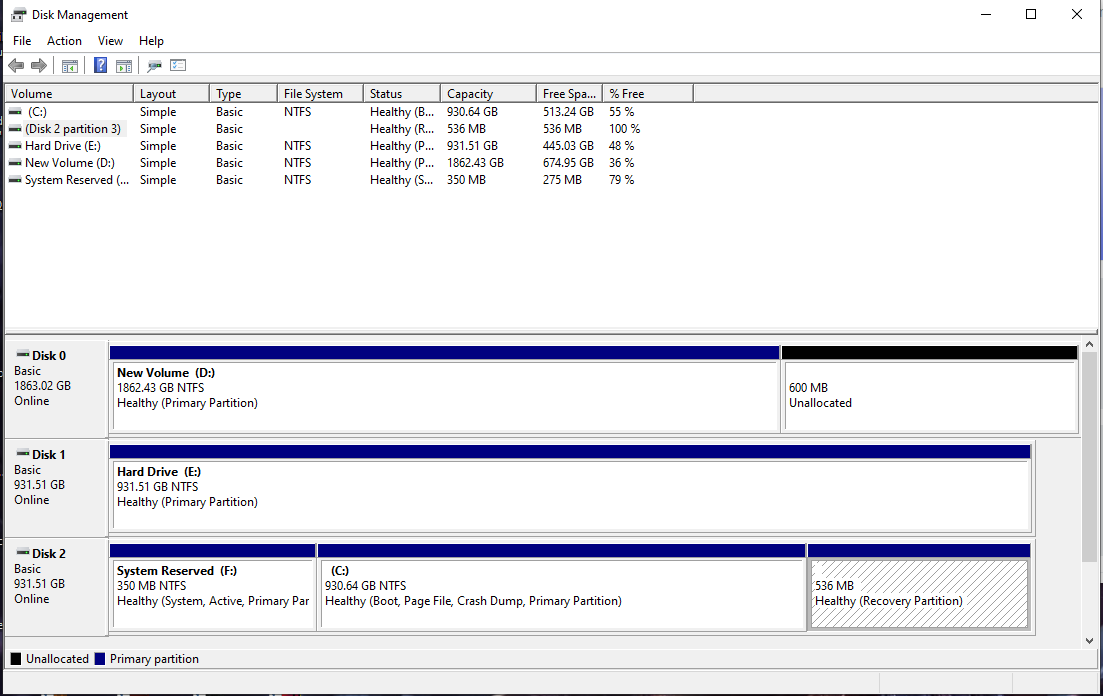Select the System Reserved F: partition block
This screenshot has width=1103, height=696.
tap(212, 590)
